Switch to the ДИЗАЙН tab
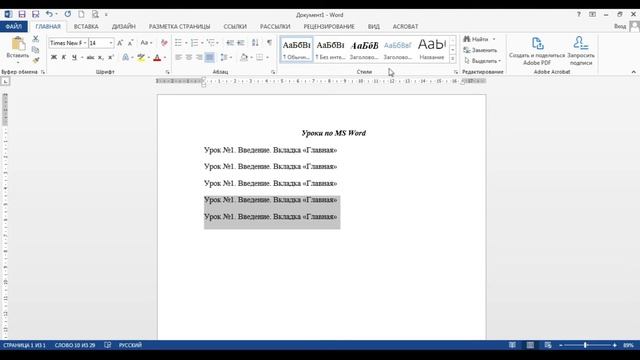 (x=124, y=27)
